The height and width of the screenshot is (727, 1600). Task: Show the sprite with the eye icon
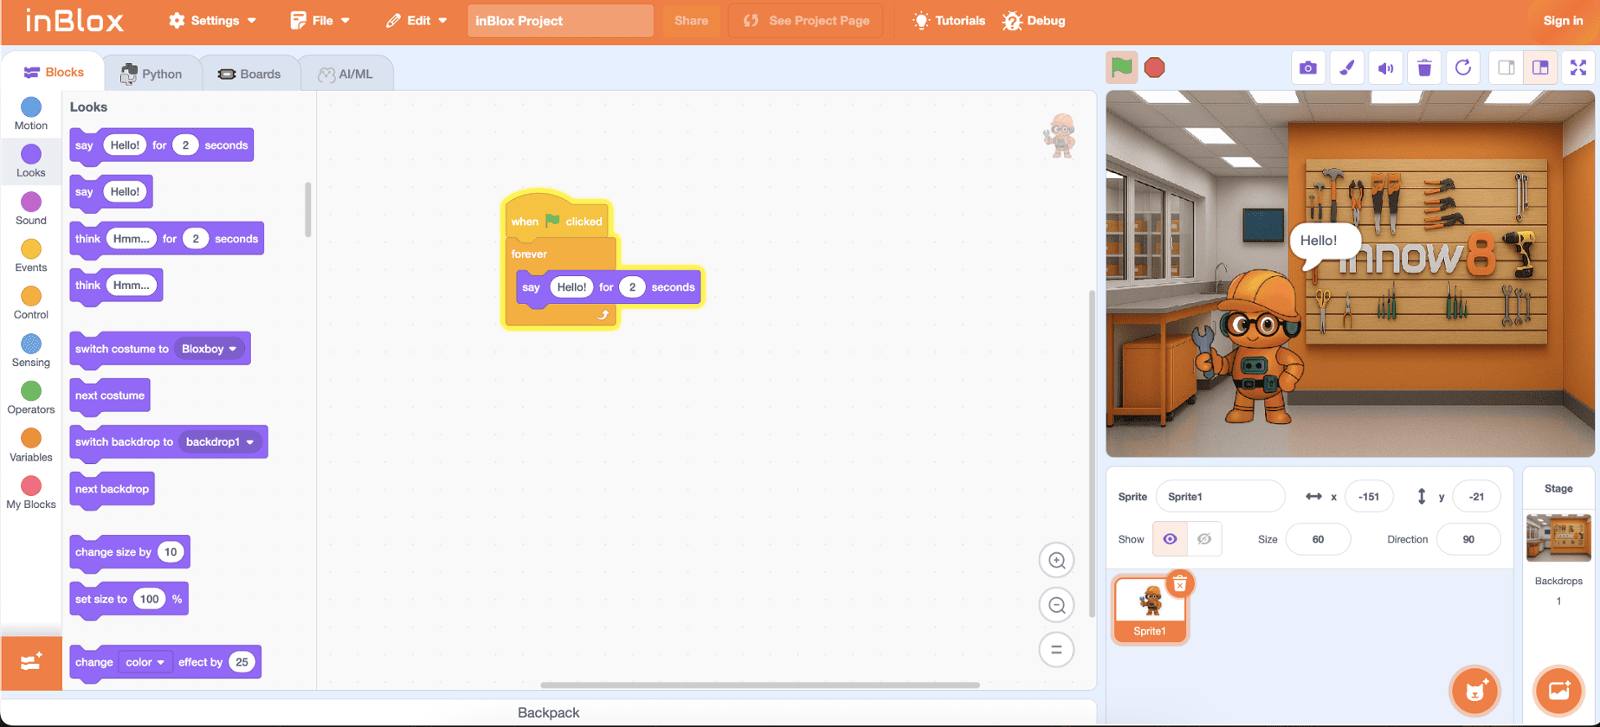click(x=1169, y=539)
